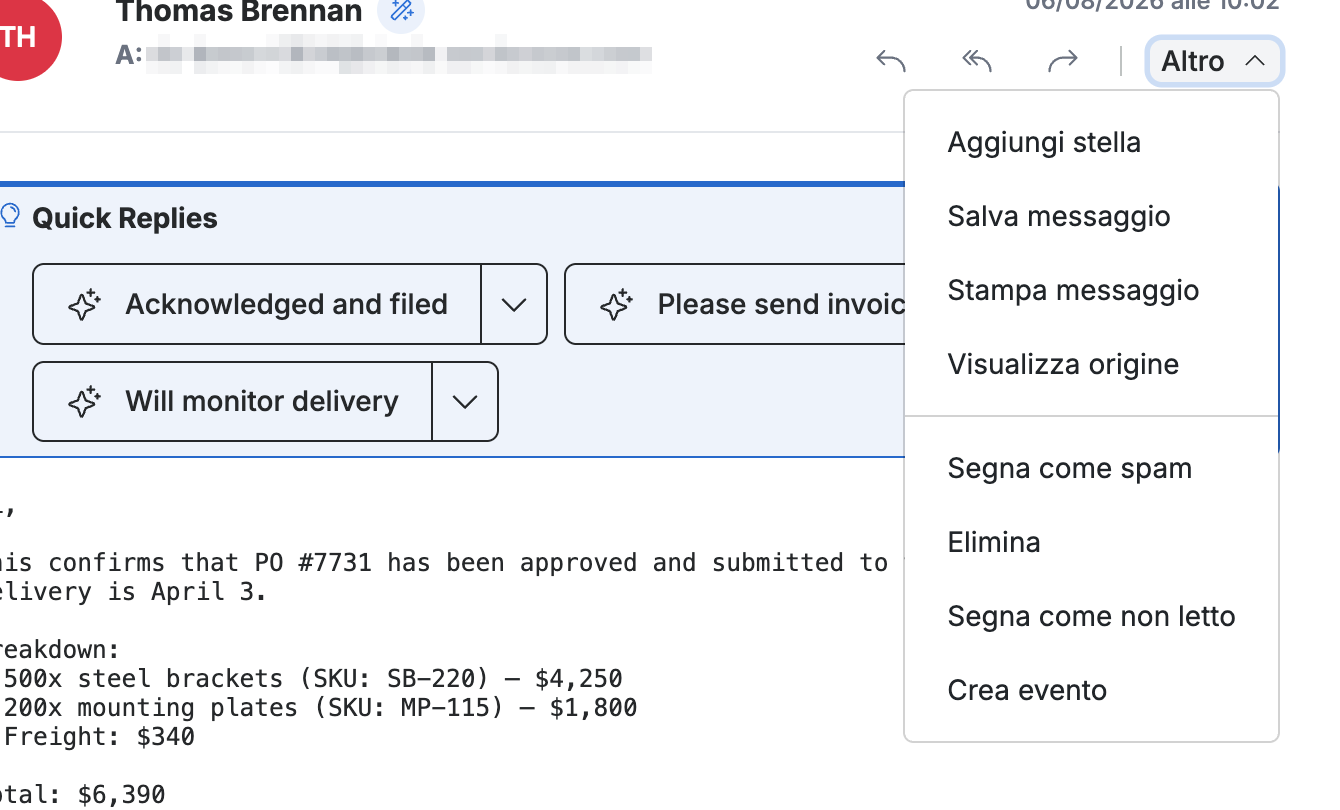Choose the Will monitor delivery quick reply
Image resolution: width=1340 pixels, height=810 pixels.
(233, 402)
